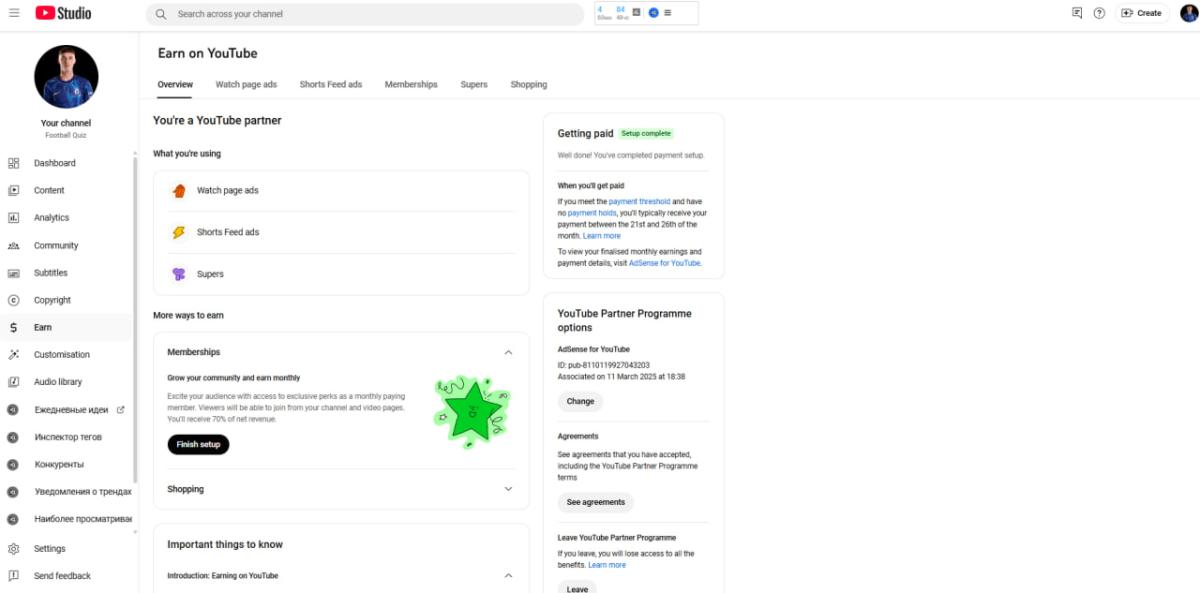1200x593 pixels.
Task: Open Subtitles icon in sidebar
Action: tap(14, 272)
